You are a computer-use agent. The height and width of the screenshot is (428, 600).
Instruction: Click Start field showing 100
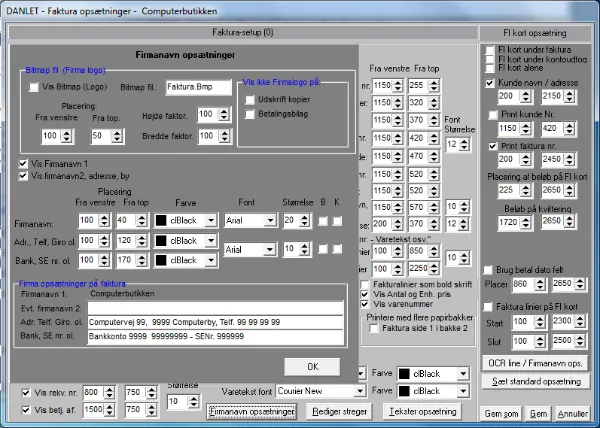tap(523, 322)
